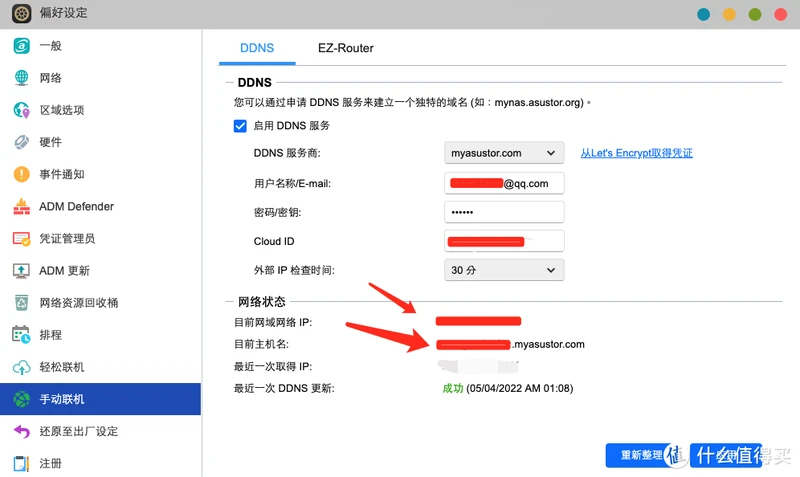The height and width of the screenshot is (477, 800).
Task: Open the 网络 globe icon
Action: click(x=21, y=78)
